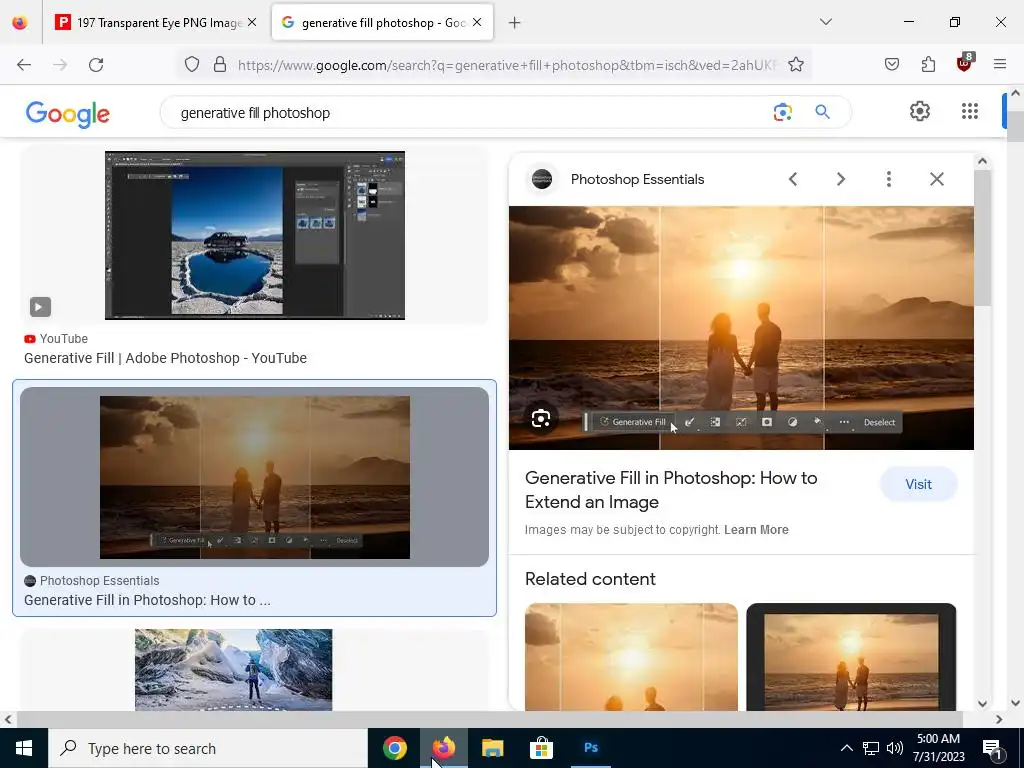This screenshot has width=1024, height=768.
Task: Click the preview panel scrollbar up arrow
Action: 982,161
